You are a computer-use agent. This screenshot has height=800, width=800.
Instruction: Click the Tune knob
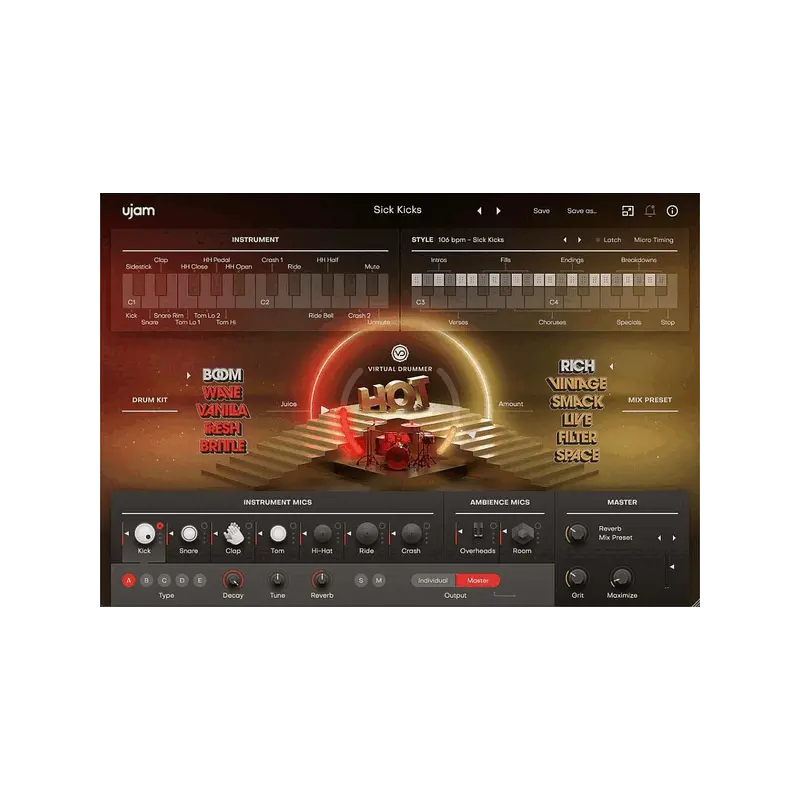(x=278, y=580)
